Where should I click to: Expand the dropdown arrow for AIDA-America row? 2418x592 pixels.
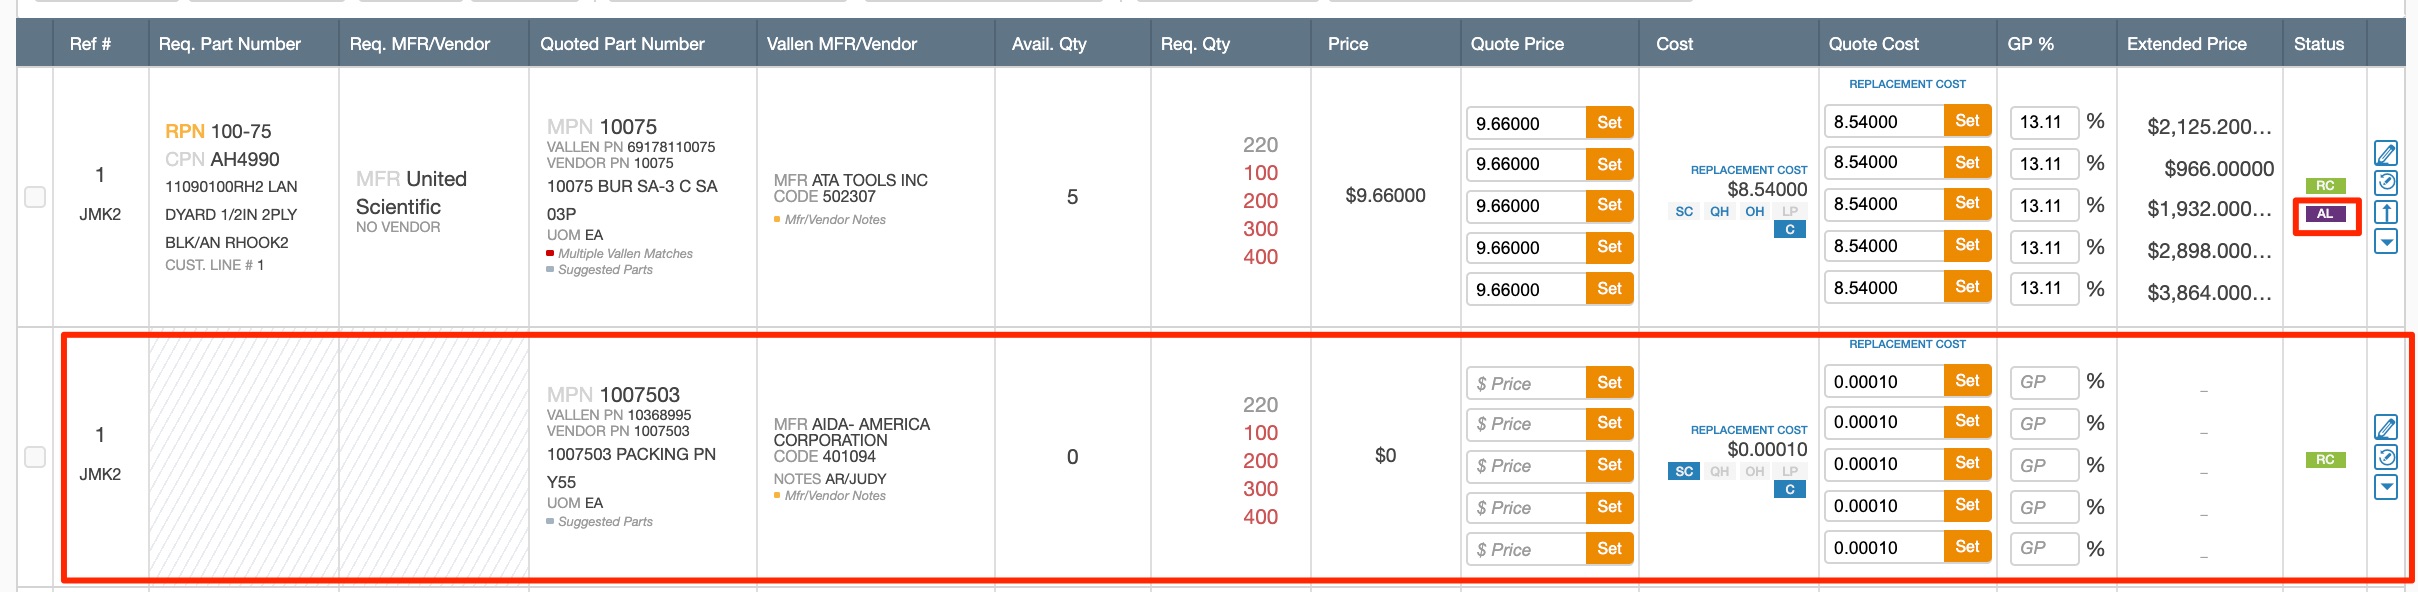tap(2385, 487)
